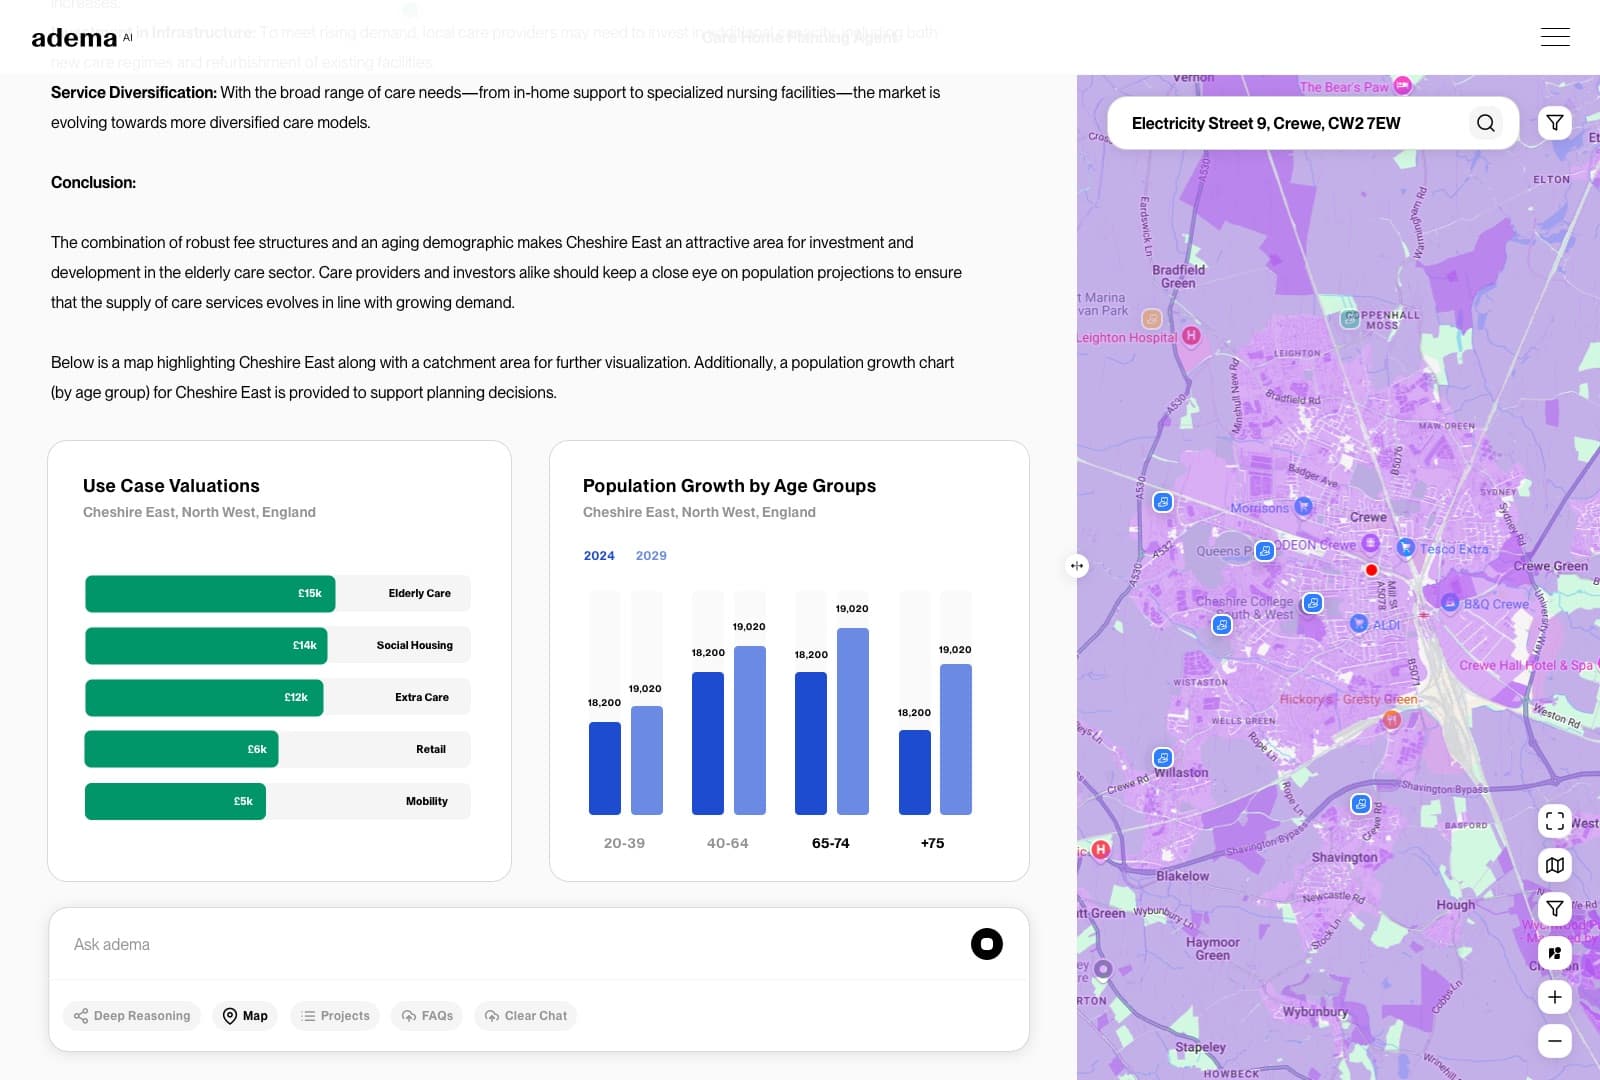Click the Morrisons shop marker
Screen dimensions: 1600x1080
(x=1303, y=506)
